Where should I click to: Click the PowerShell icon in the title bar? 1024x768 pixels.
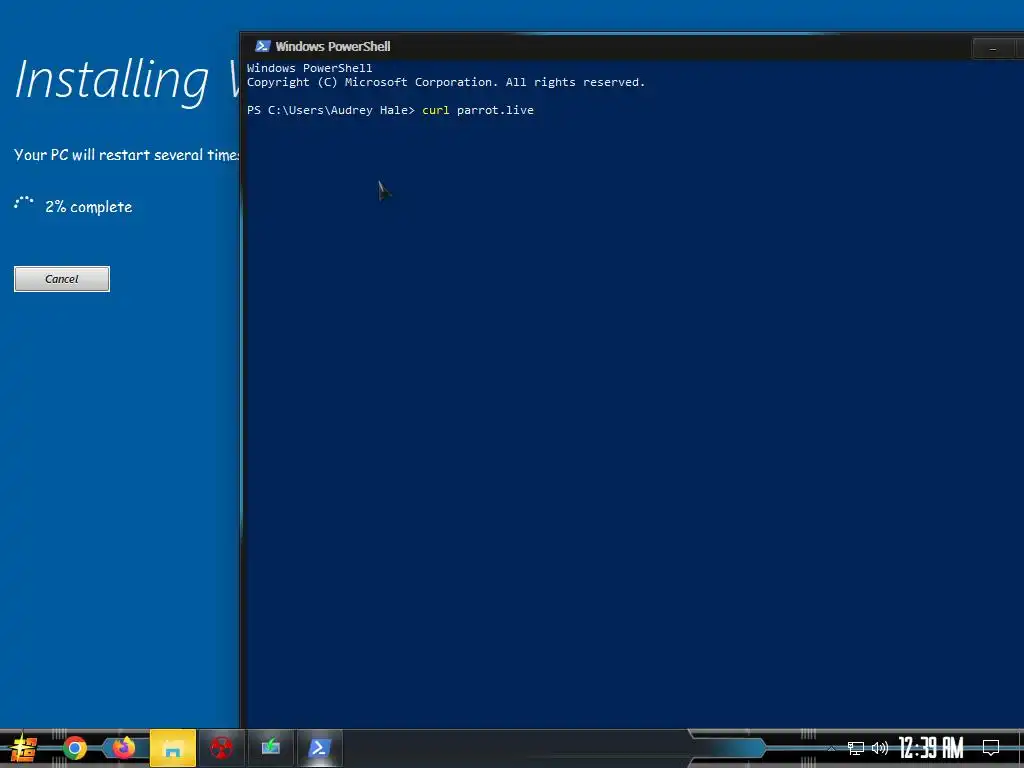[x=263, y=46]
